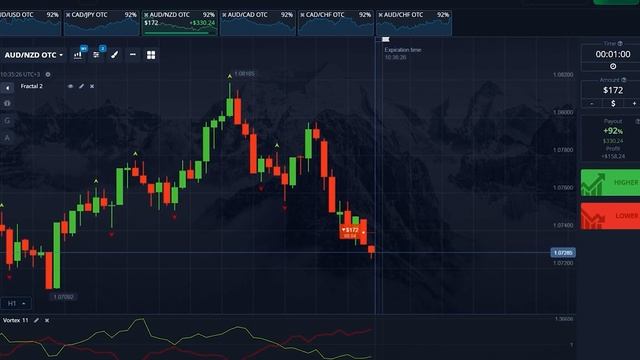The width and height of the screenshot is (640, 360).
Task: Click the $172 amount field
Action: 613,90
